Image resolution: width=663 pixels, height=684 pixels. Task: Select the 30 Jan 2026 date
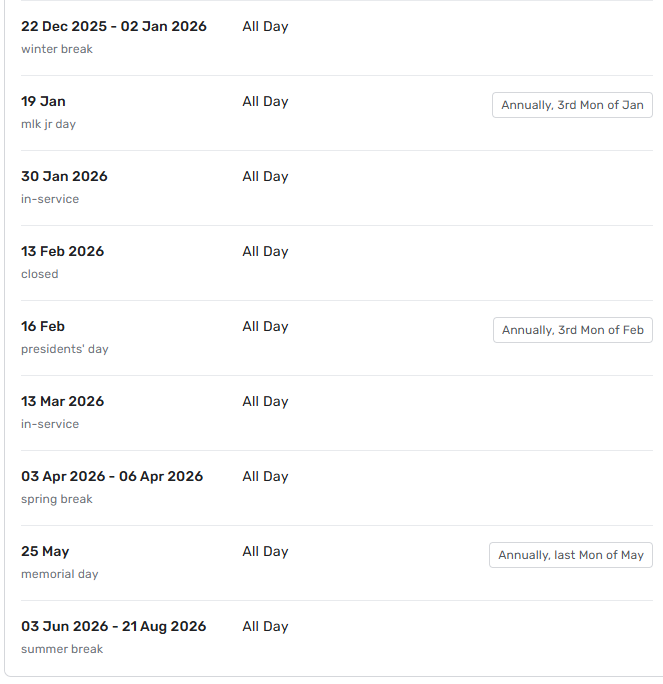(x=64, y=177)
